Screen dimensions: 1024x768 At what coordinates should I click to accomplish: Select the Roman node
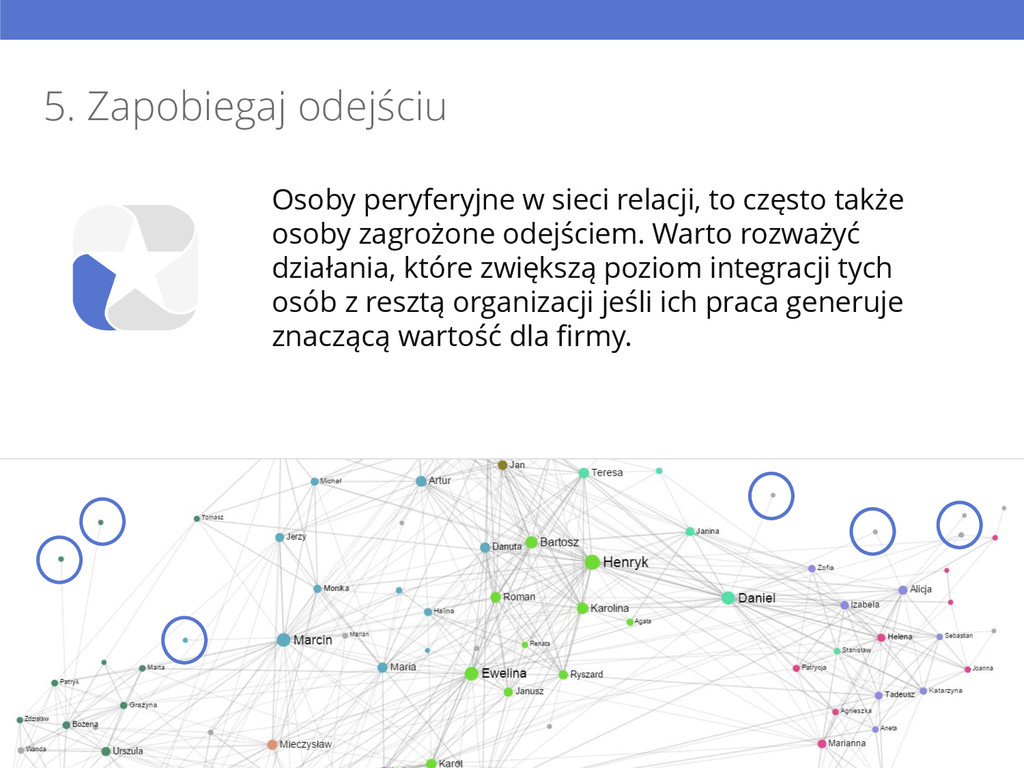[x=496, y=597]
